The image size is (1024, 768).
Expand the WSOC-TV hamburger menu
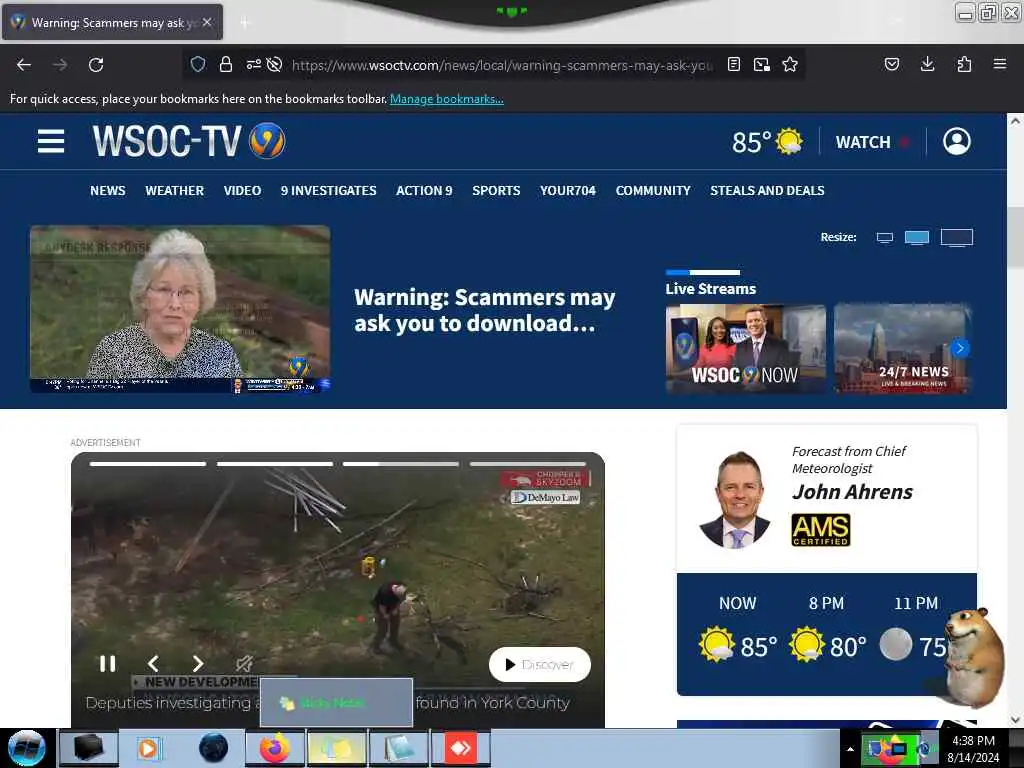51,141
